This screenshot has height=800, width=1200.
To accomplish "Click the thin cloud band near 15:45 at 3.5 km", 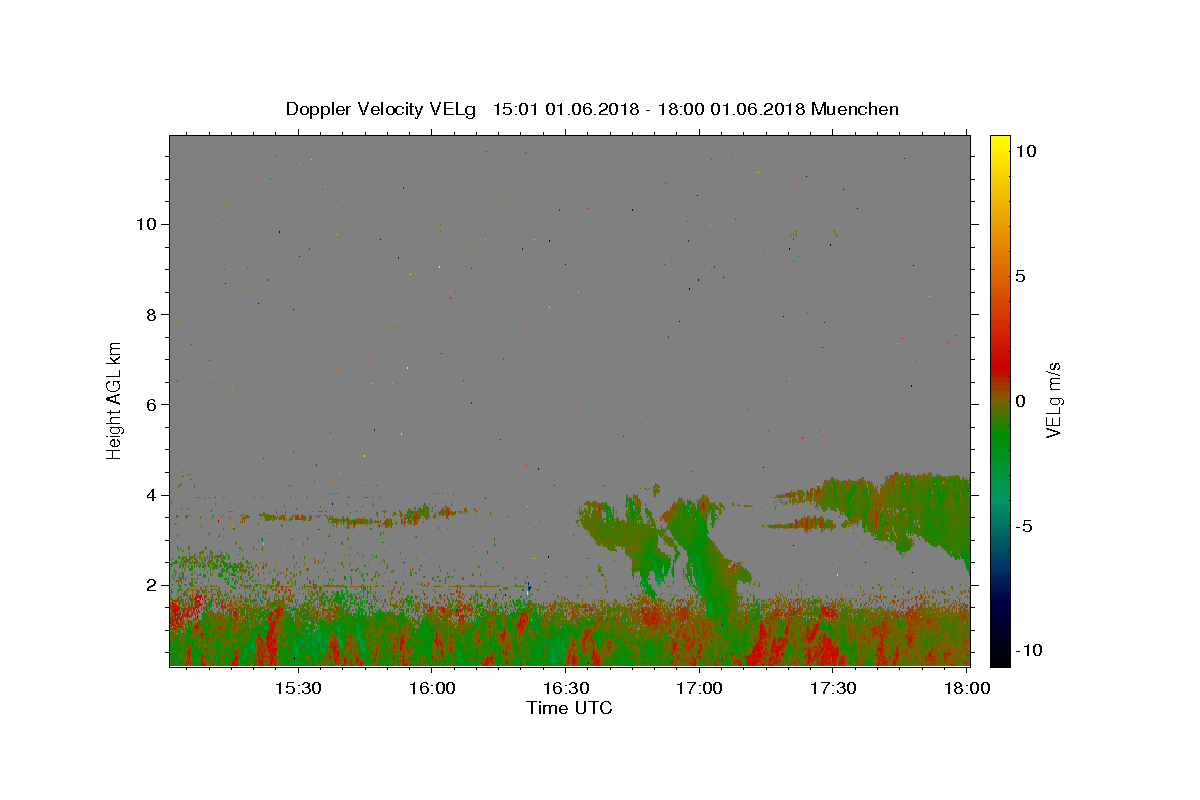I will (365, 519).
